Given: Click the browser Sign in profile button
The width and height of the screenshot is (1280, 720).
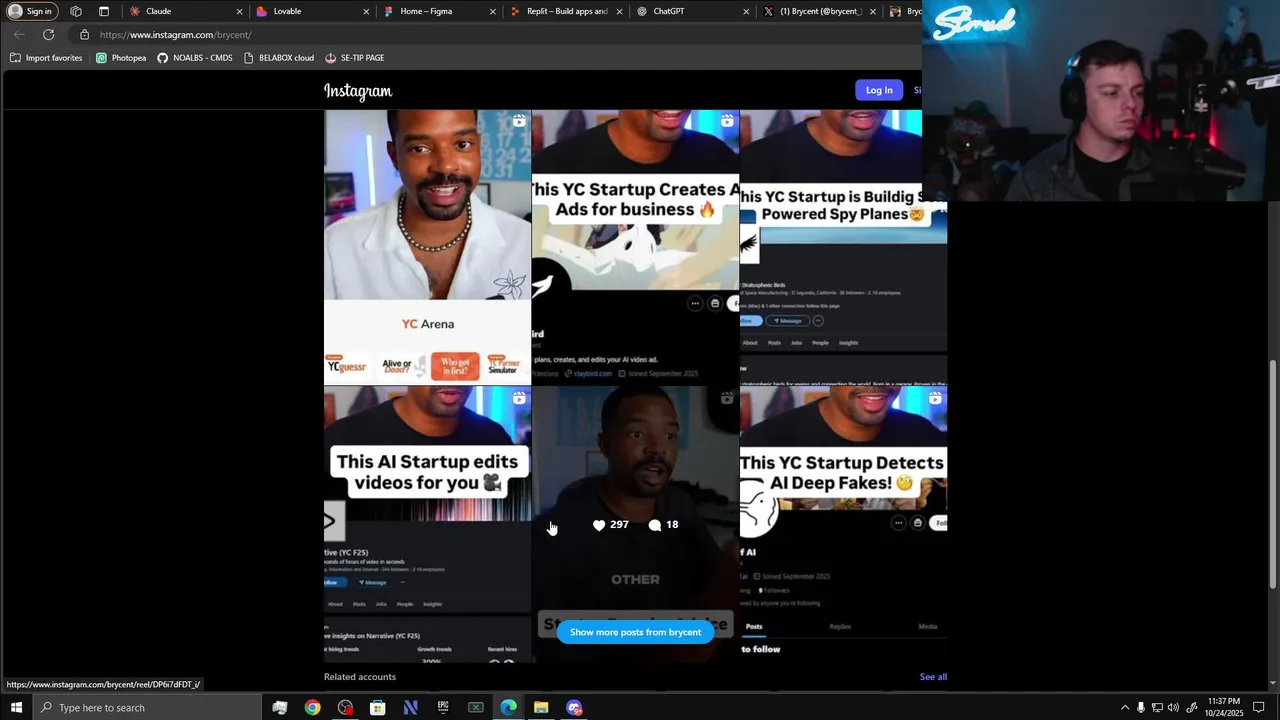Looking at the screenshot, I should (31, 11).
